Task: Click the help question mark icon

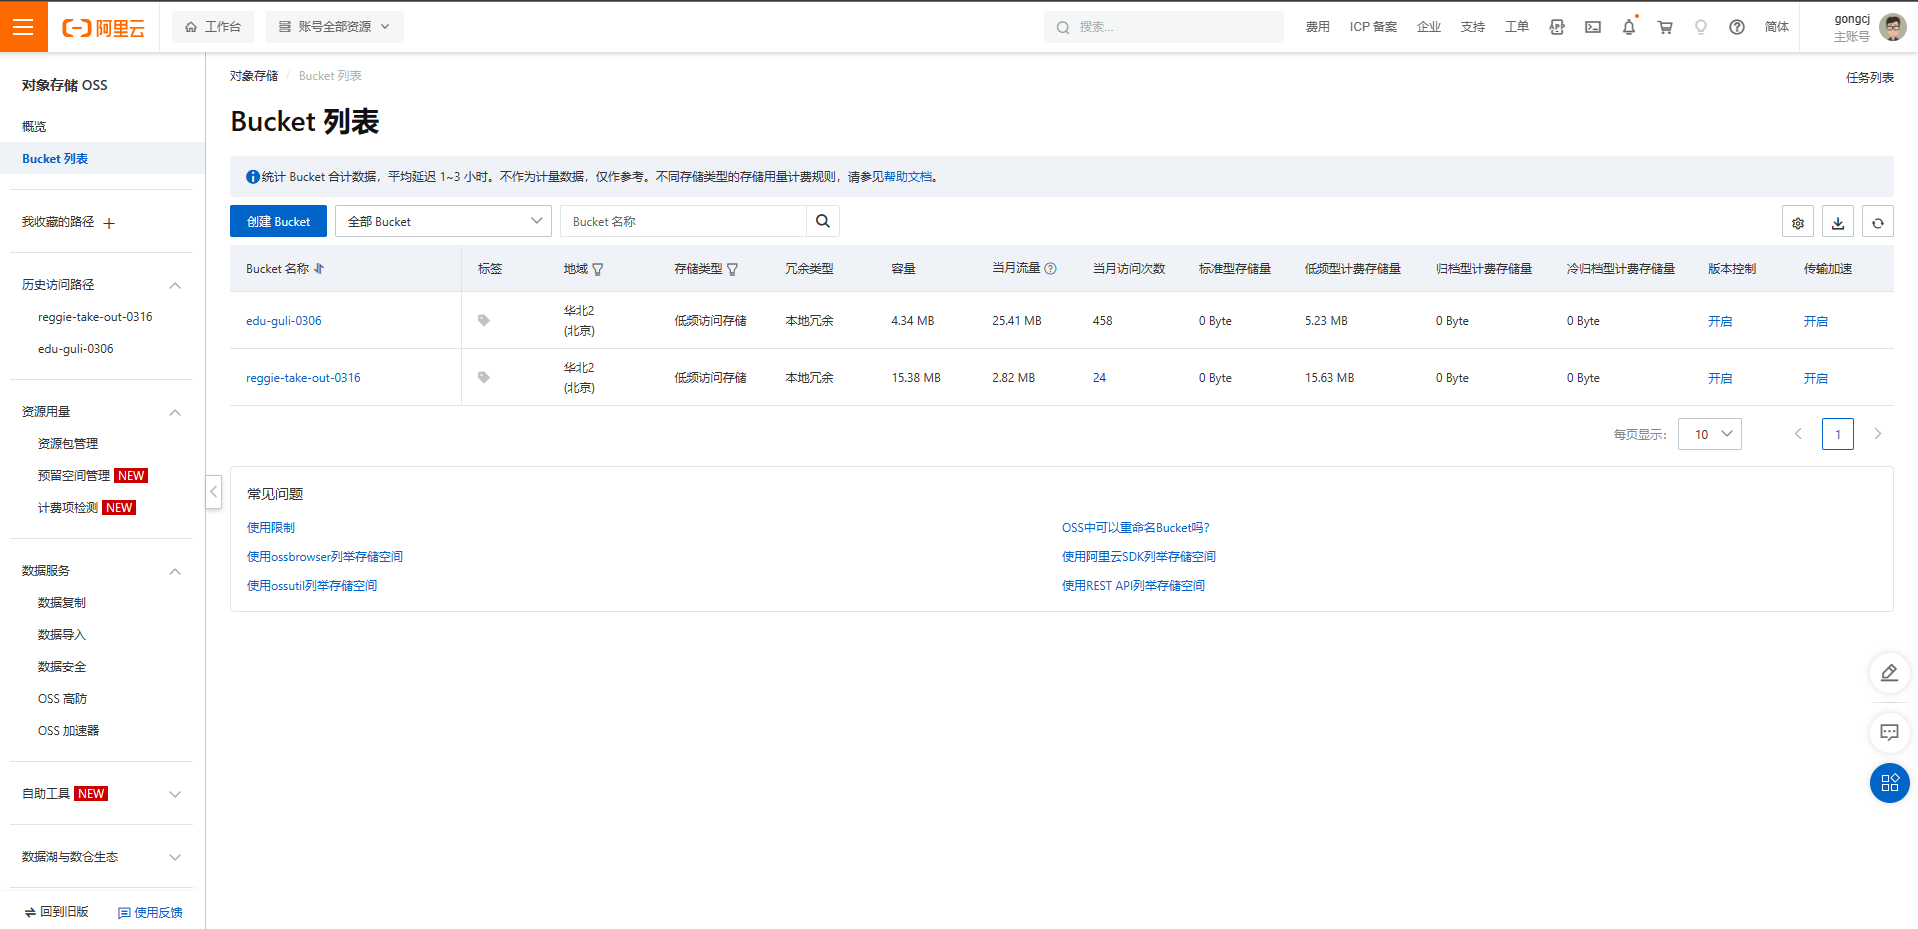Action: coord(1736,27)
